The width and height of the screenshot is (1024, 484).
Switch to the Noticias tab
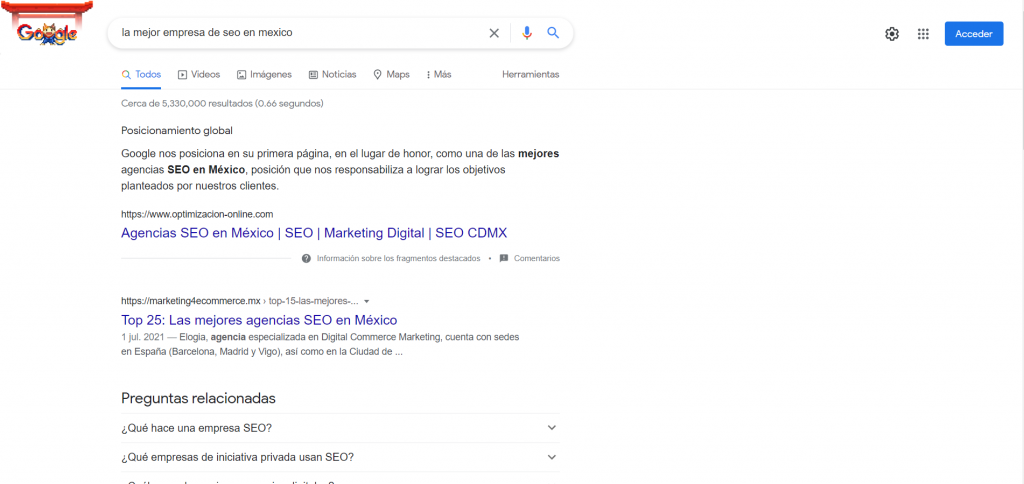[x=332, y=74]
